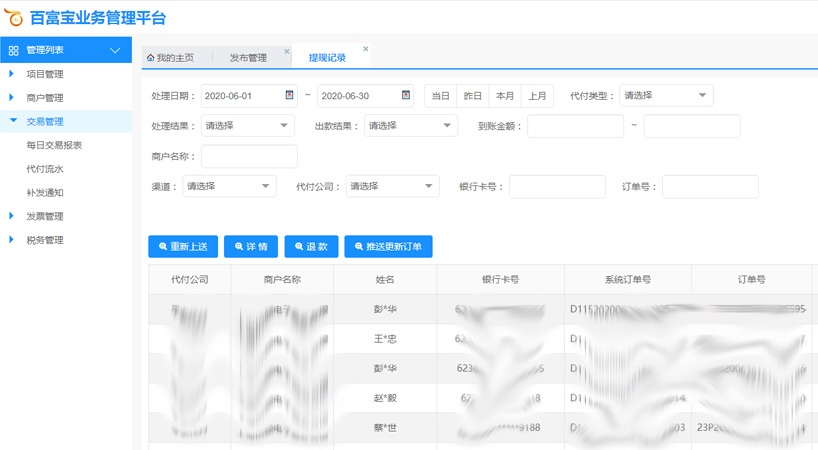The height and width of the screenshot is (450, 818).
Task: Close the 发布管理 tab
Action: tap(287, 51)
